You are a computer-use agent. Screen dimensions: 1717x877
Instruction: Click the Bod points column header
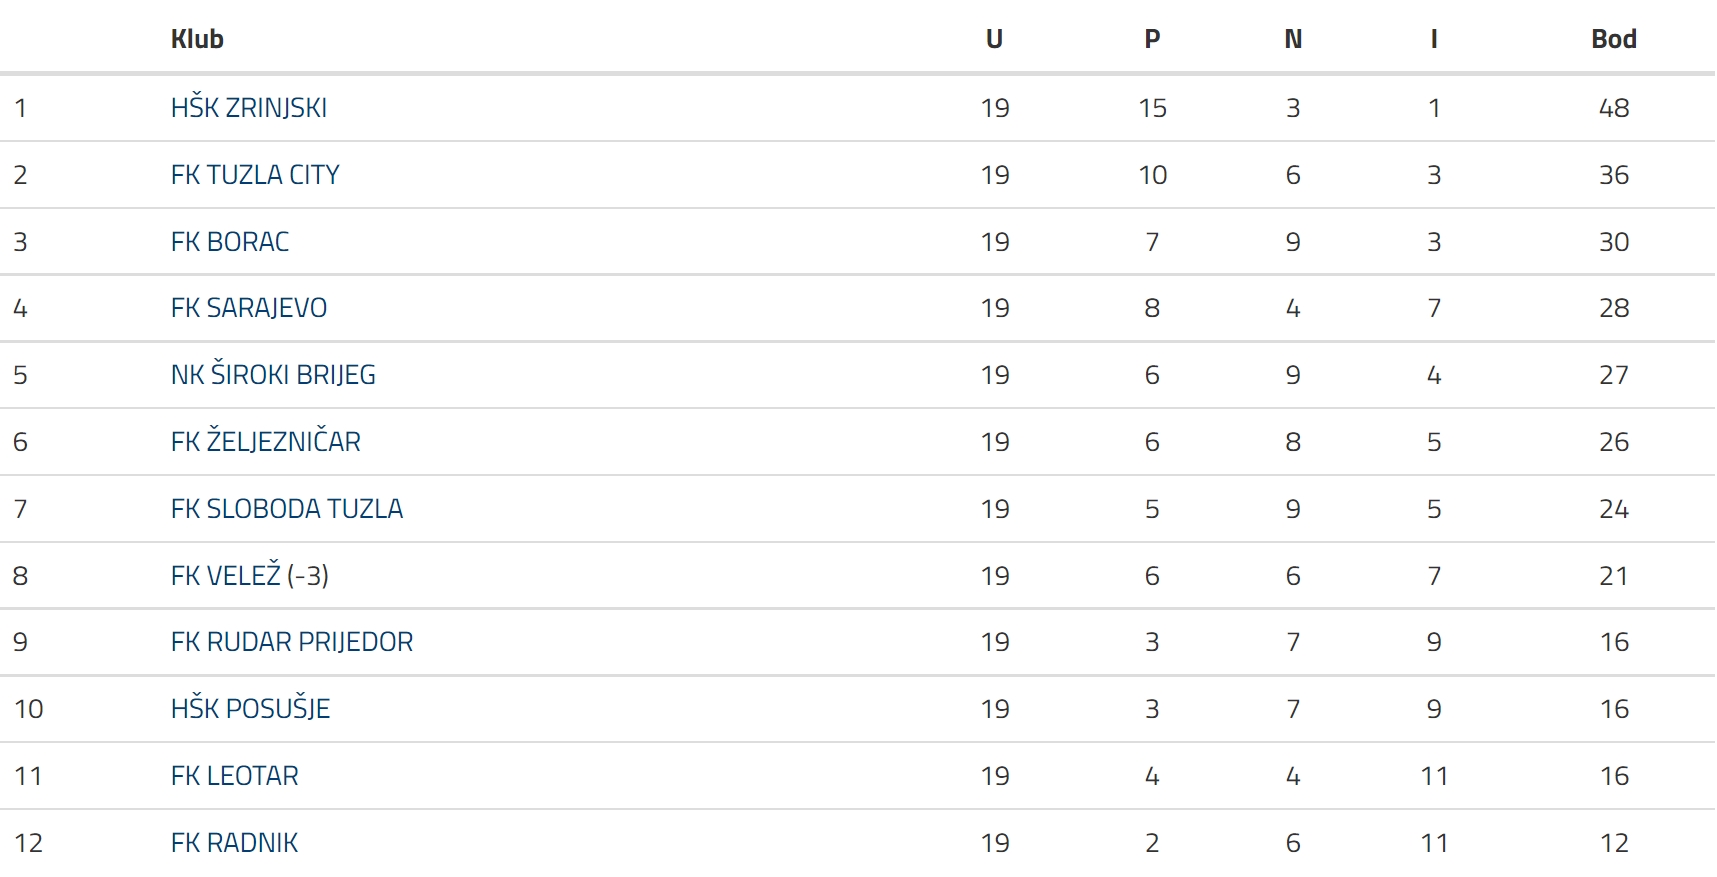pos(1613,39)
